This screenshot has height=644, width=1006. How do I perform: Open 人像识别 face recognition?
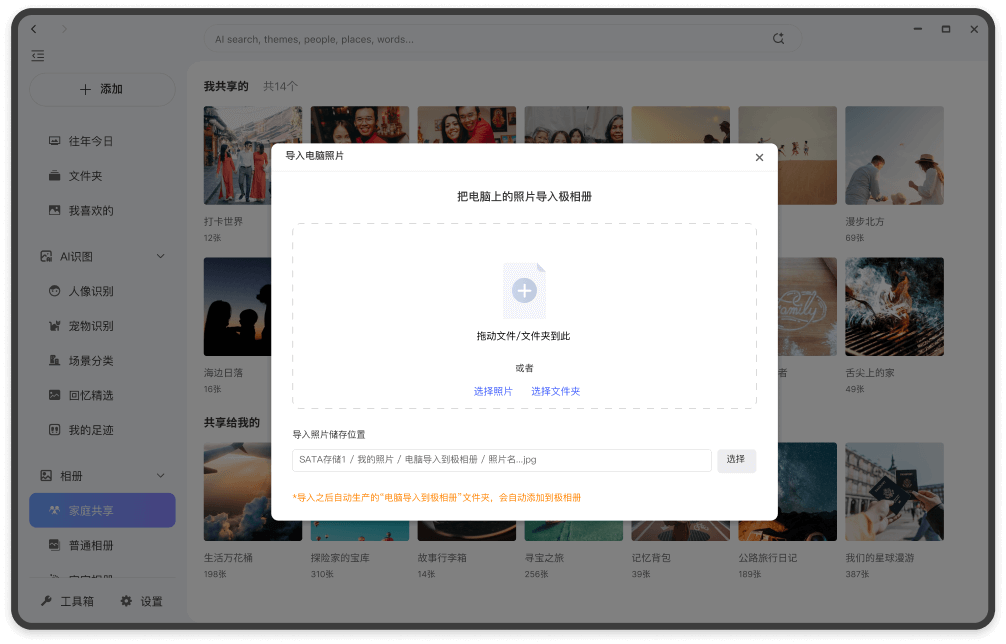tap(90, 291)
